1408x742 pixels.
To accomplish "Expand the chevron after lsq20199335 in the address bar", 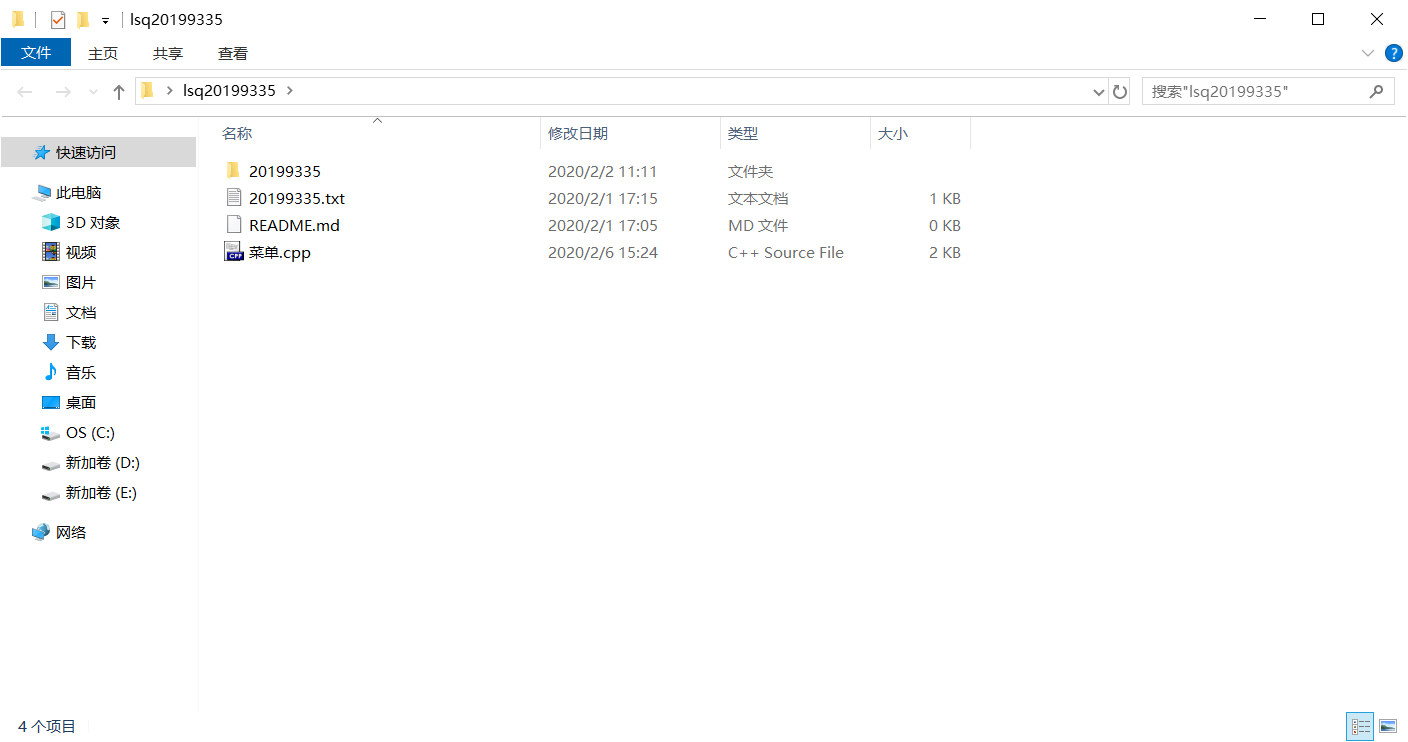I will pyautogui.click(x=290, y=90).
